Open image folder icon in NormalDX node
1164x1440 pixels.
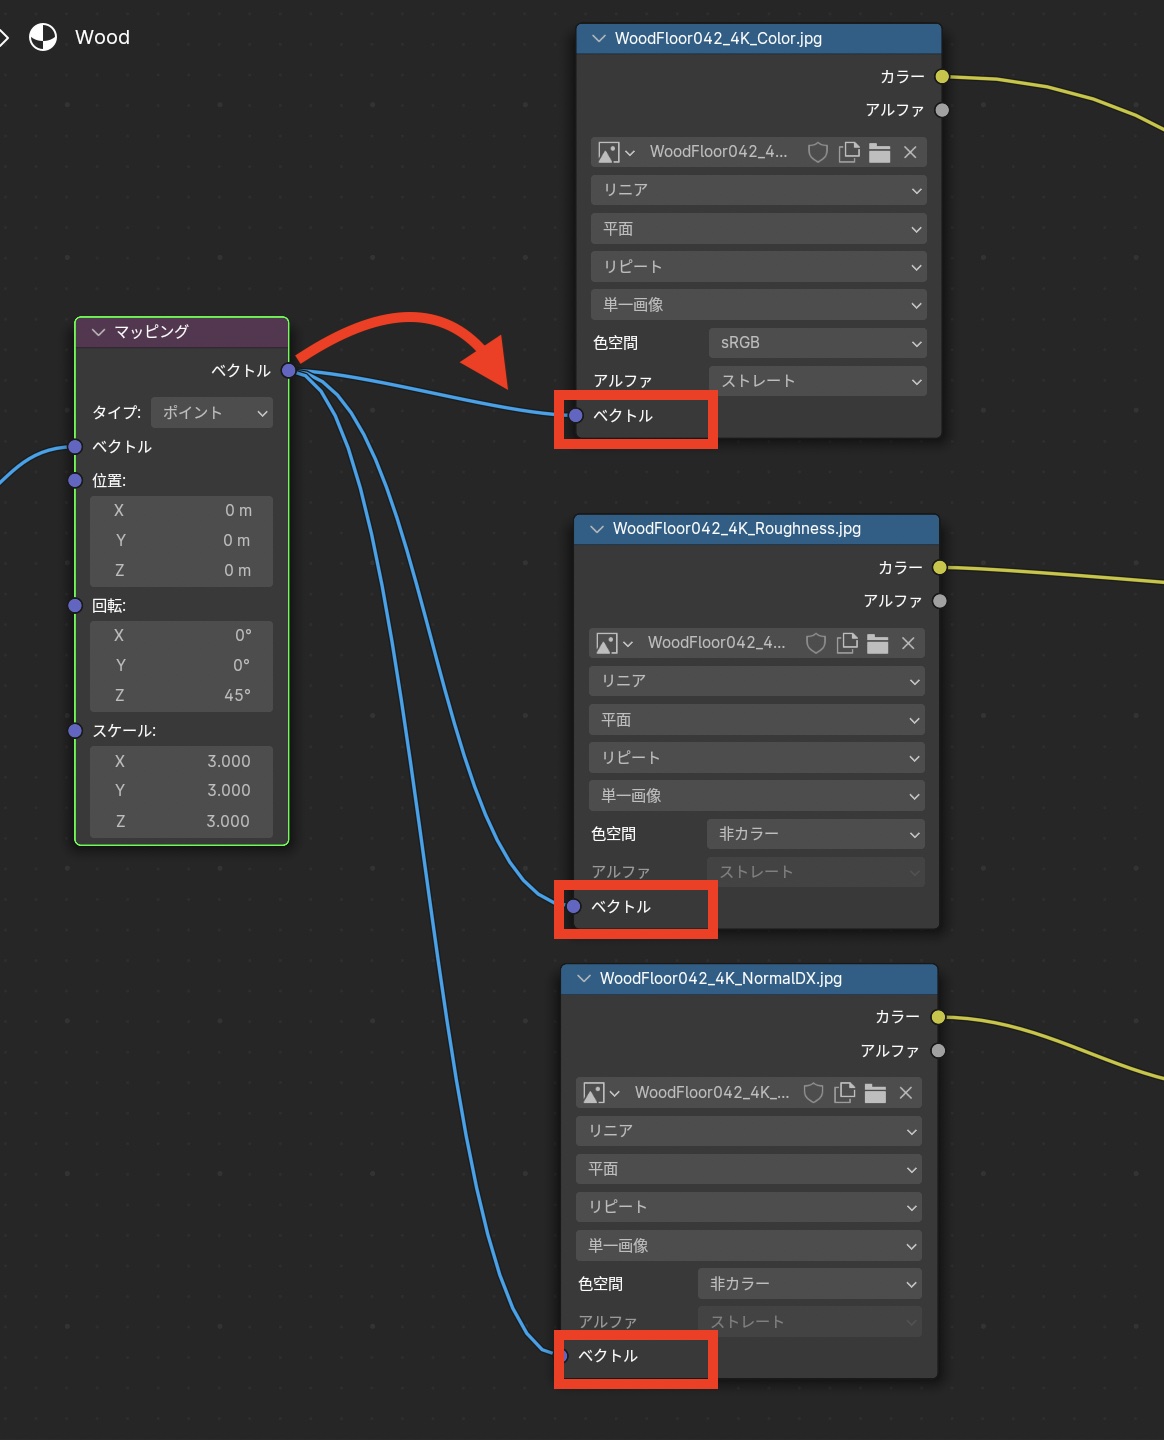[875, 1093]
